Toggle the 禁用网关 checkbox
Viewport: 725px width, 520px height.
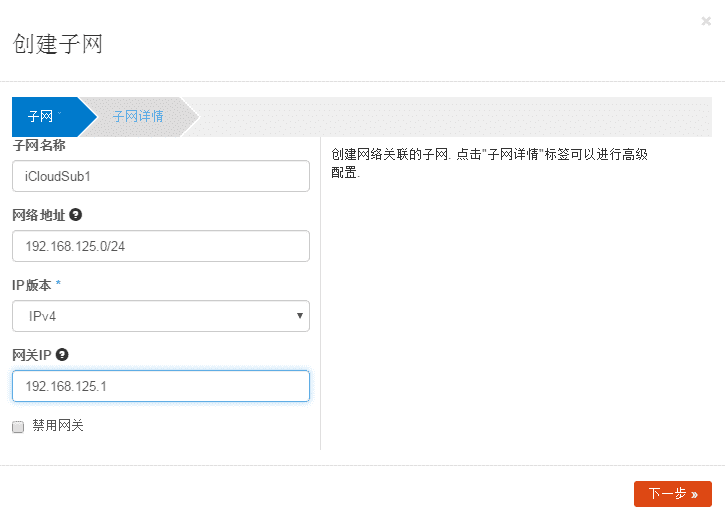tap(18, 427)
